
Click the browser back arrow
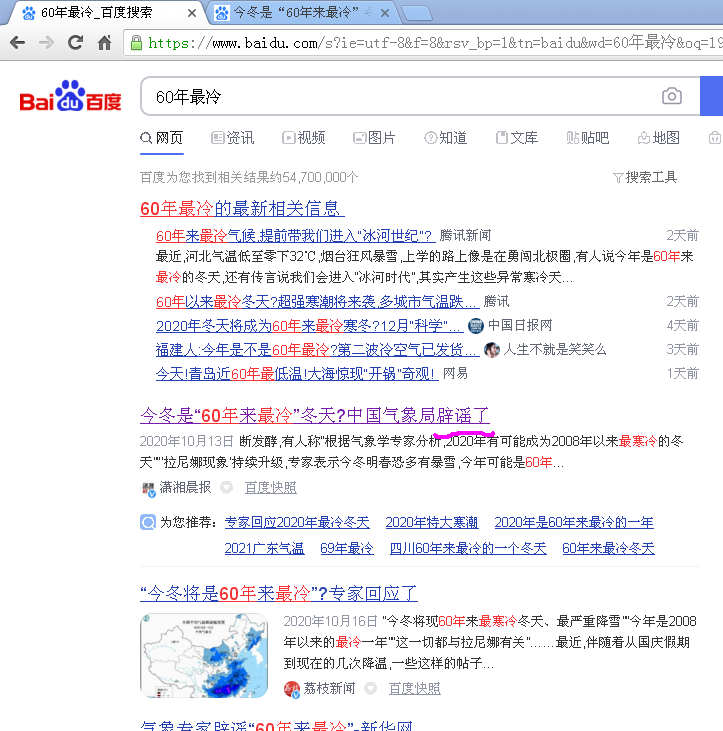17,43
